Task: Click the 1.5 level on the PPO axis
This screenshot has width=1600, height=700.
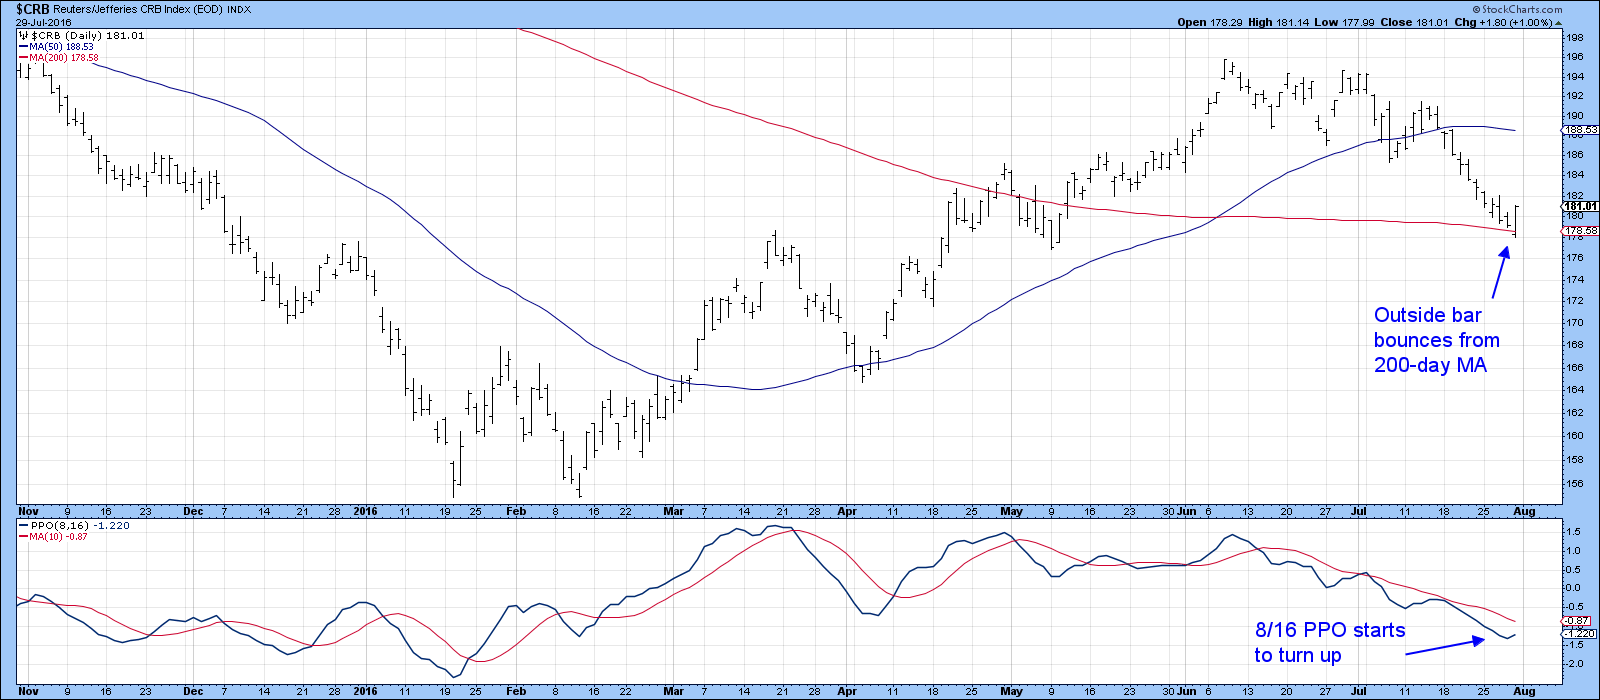Action: tap(1574, 532)
